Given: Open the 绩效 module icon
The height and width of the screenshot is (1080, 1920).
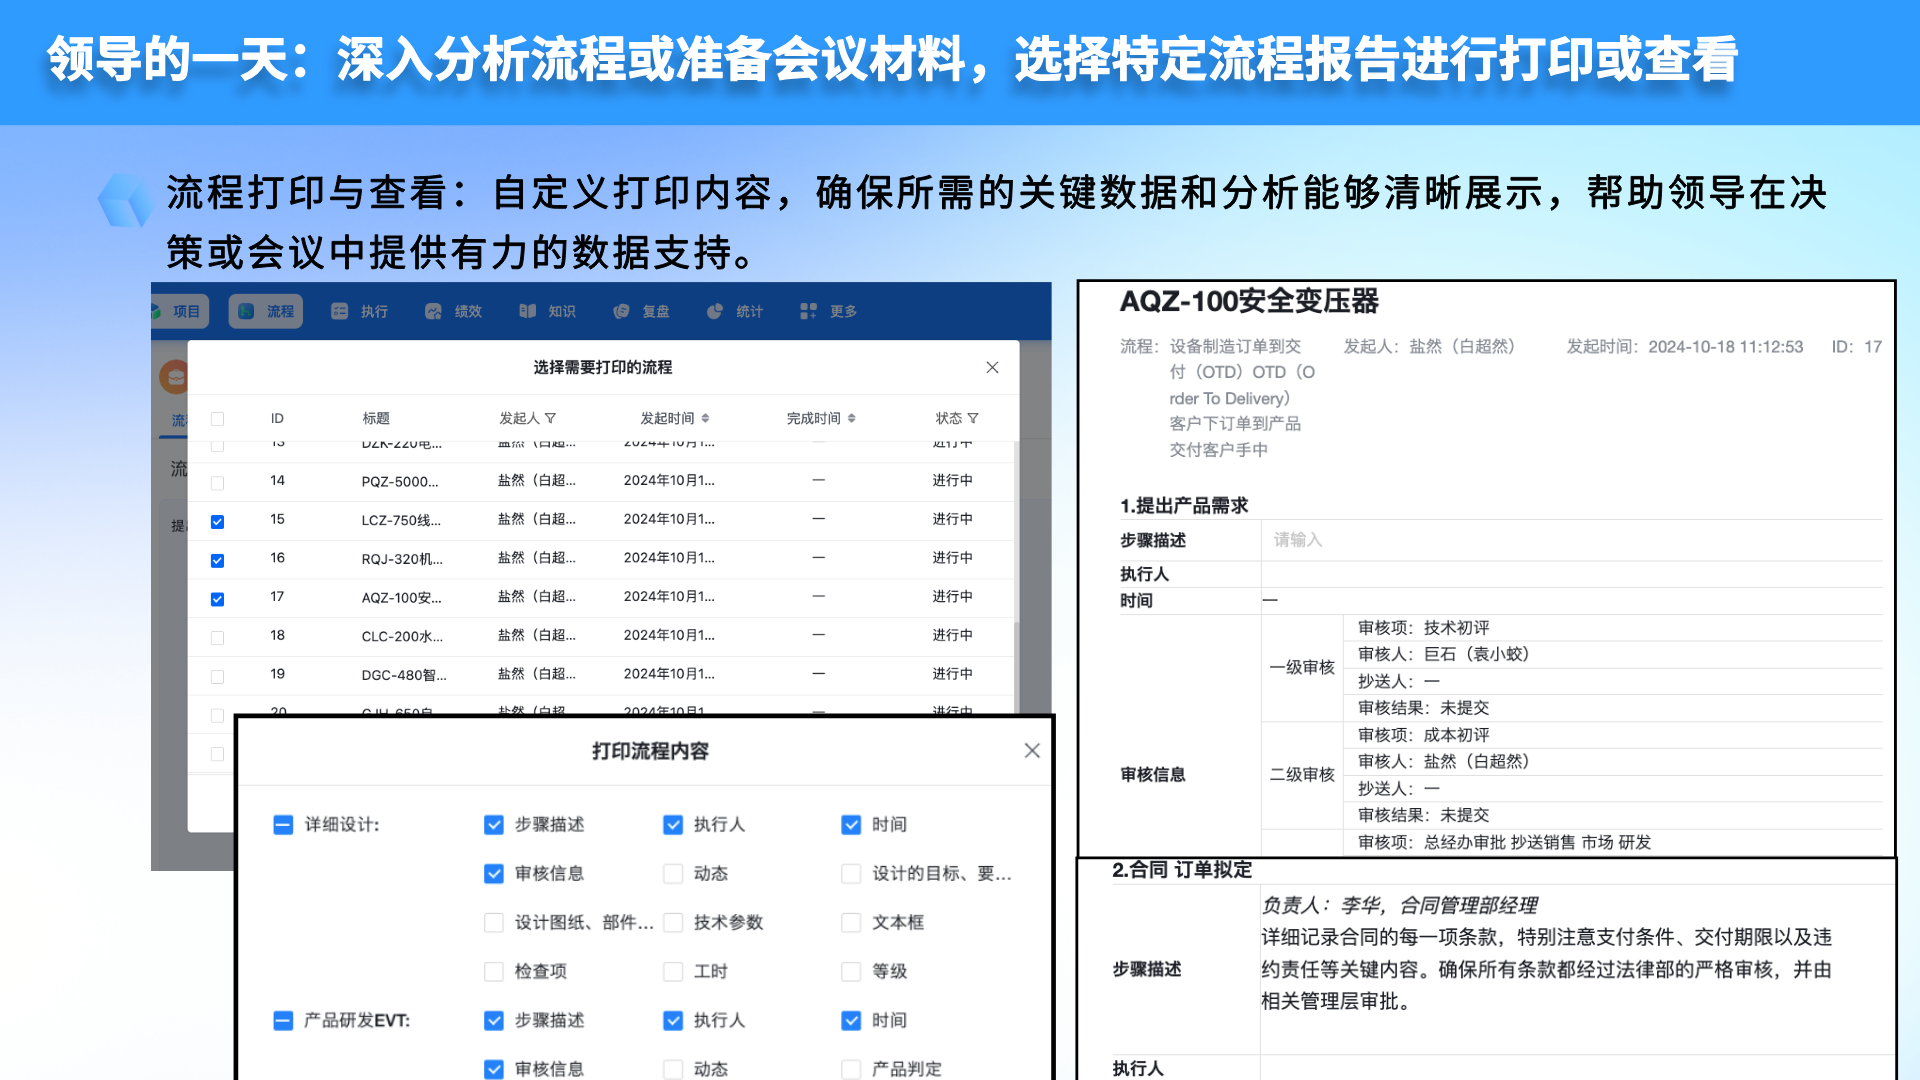Looking at the screenshot, I should coord(433,311).
